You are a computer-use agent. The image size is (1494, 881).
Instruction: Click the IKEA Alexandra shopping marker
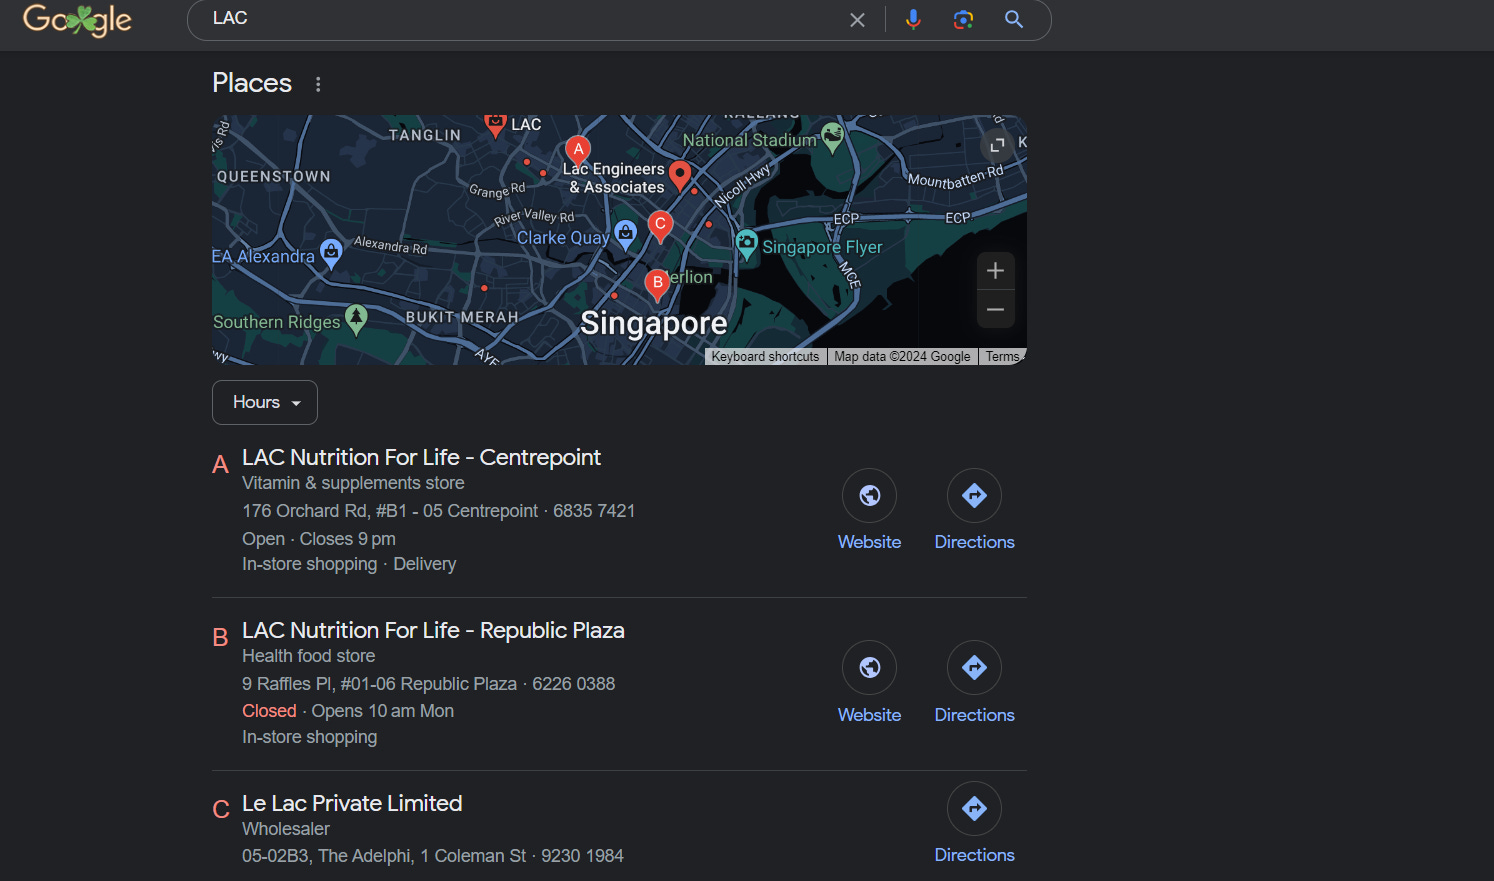click(331, 252)
